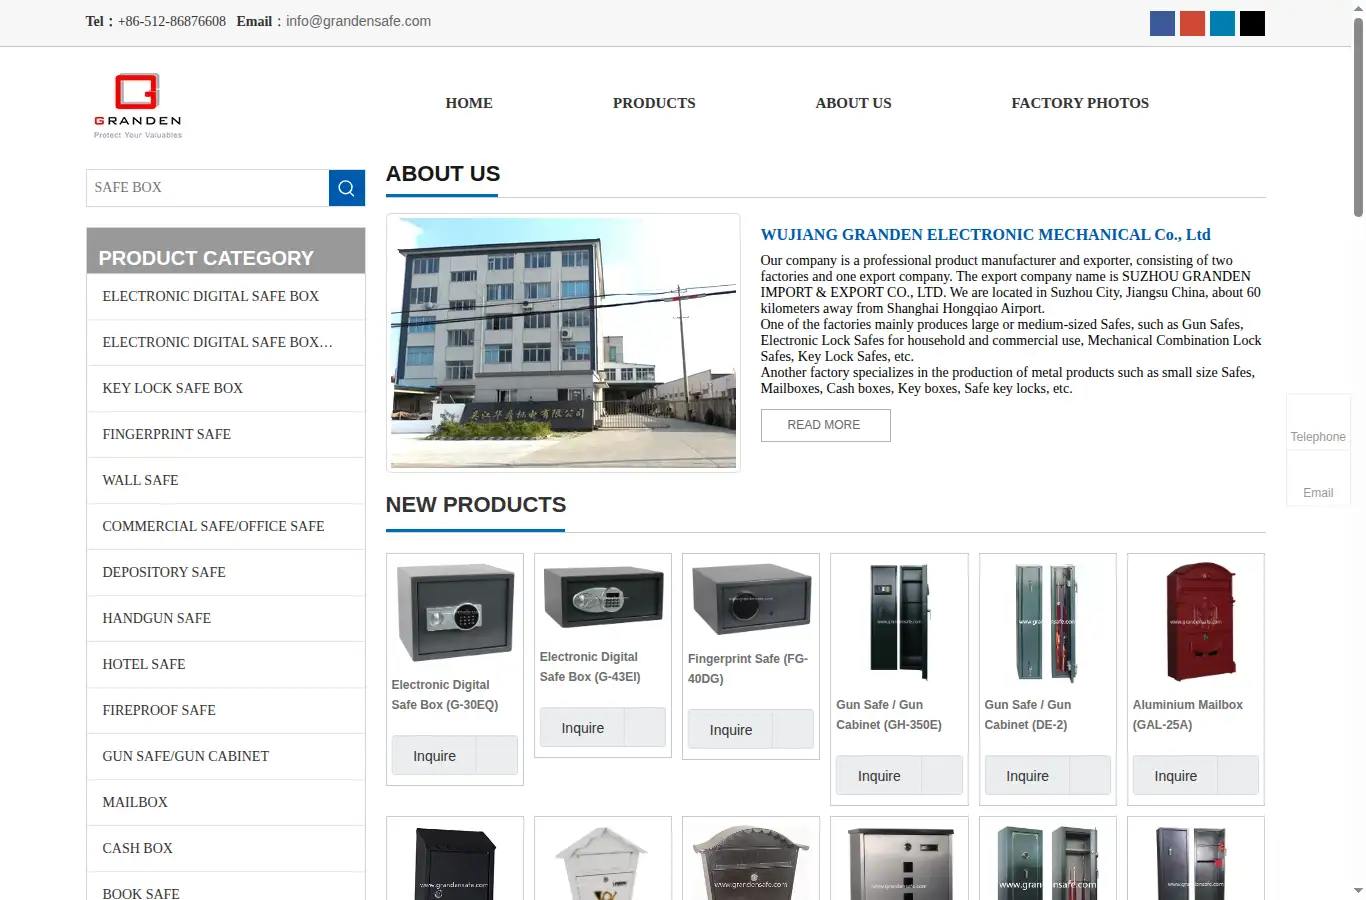Click the search magnifier icon button
This screenshot has width=1366, height=900.
[x=346, y=188]
